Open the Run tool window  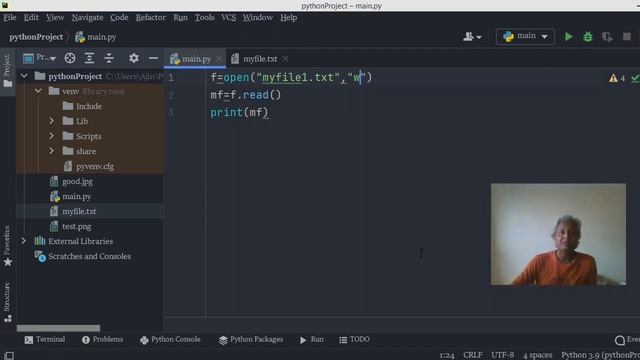312,340
